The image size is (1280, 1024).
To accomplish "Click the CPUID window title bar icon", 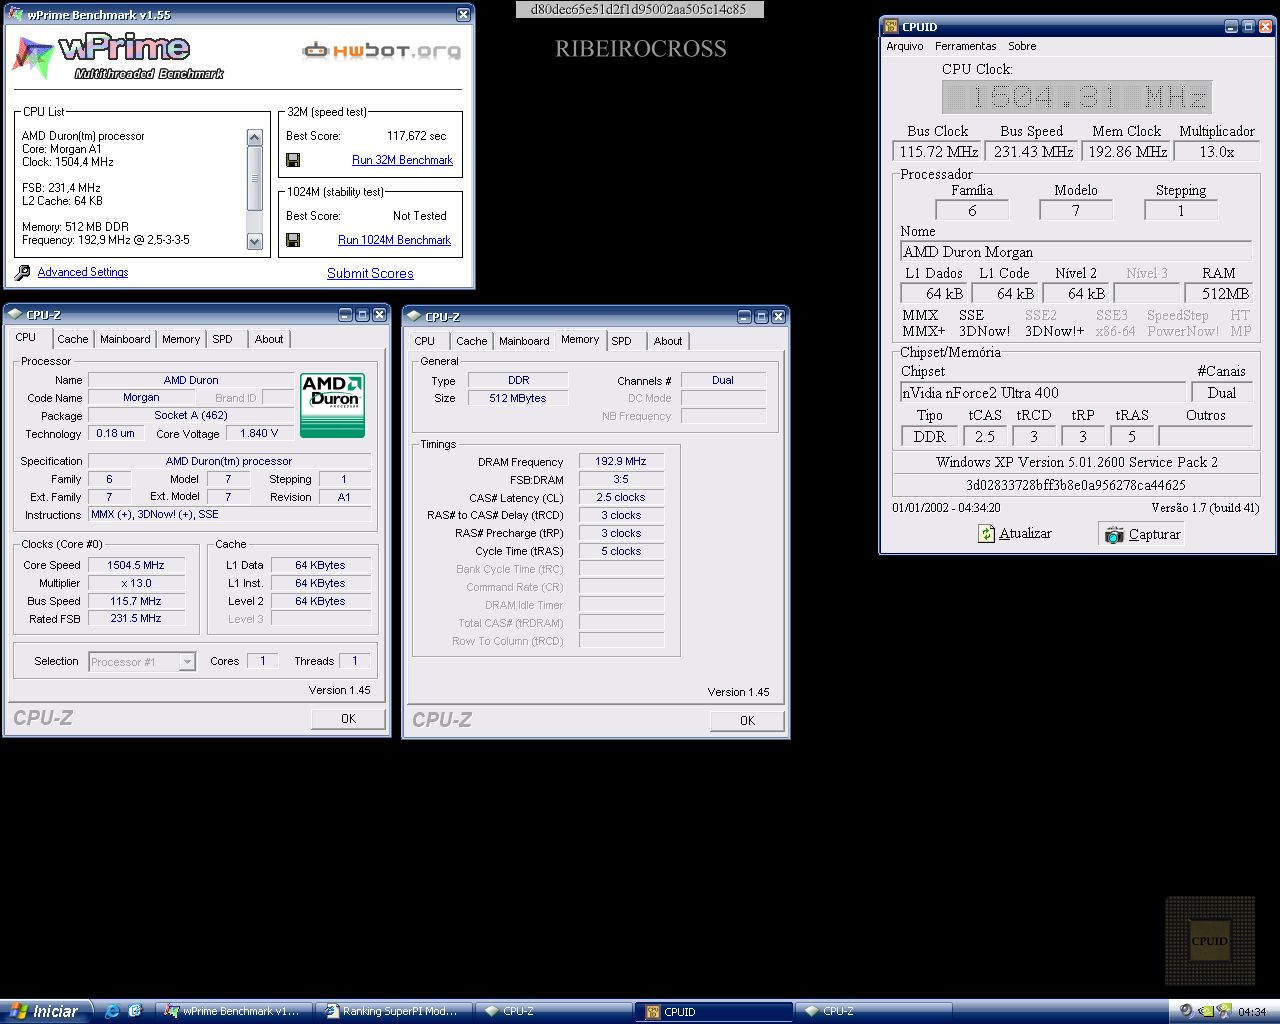I will pos(892,27).
